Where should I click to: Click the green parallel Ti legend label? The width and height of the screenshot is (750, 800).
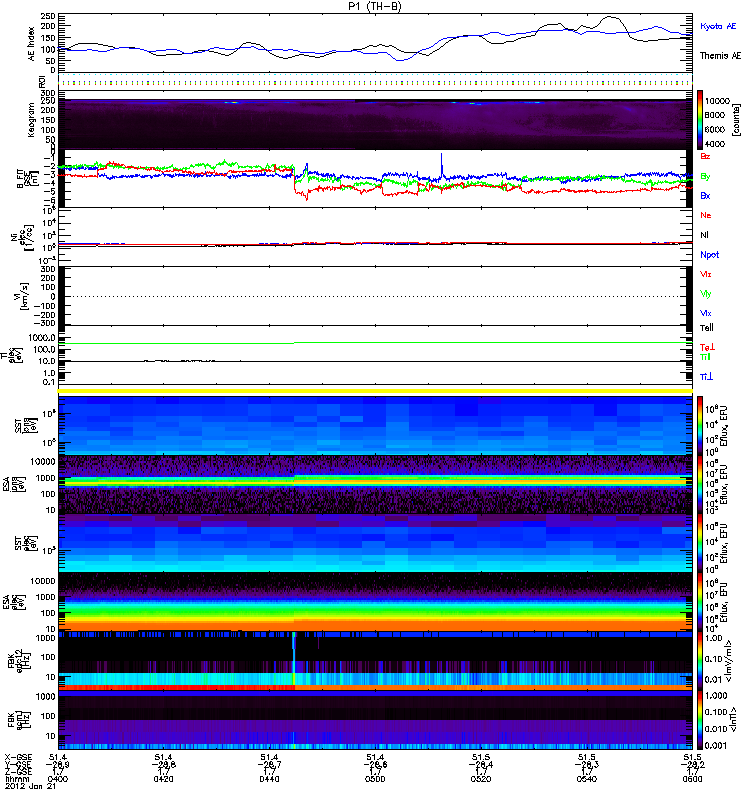(705, 357)
